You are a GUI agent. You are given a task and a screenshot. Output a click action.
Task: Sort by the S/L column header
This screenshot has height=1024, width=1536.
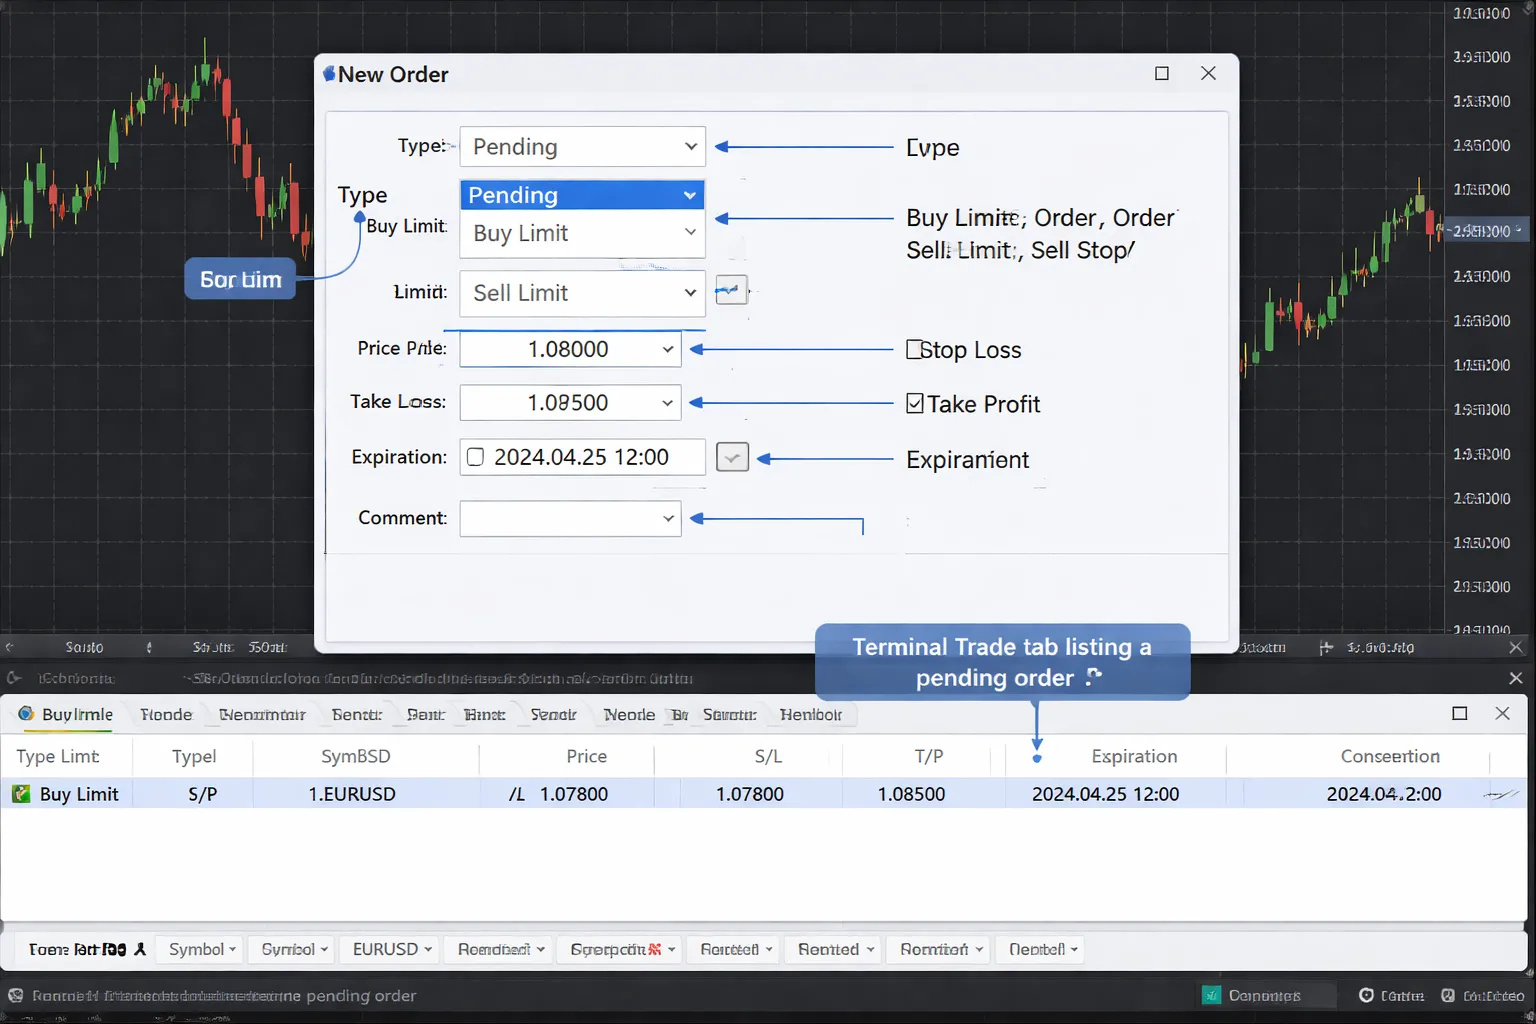[768, 756]
